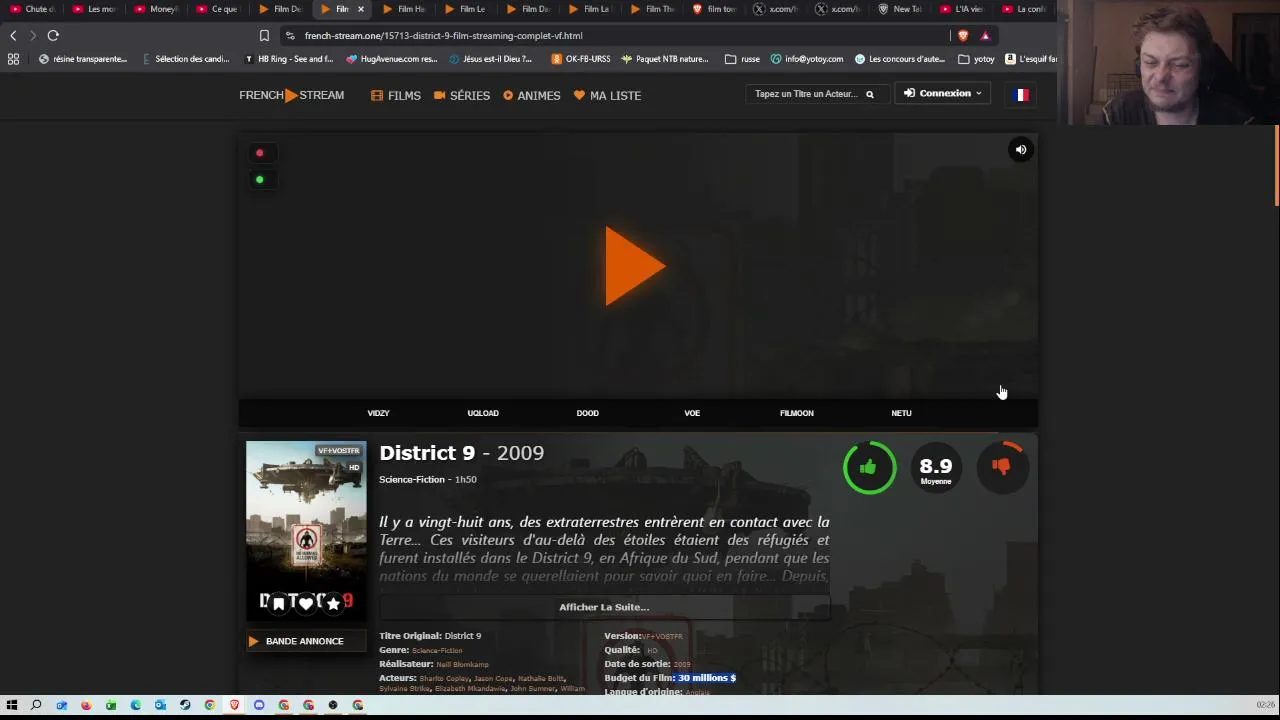The width and height of the screenshot is (1280, 720).
Task: Open 'info@yotoy.com' bookmark
Action: [x=807, y=59]
